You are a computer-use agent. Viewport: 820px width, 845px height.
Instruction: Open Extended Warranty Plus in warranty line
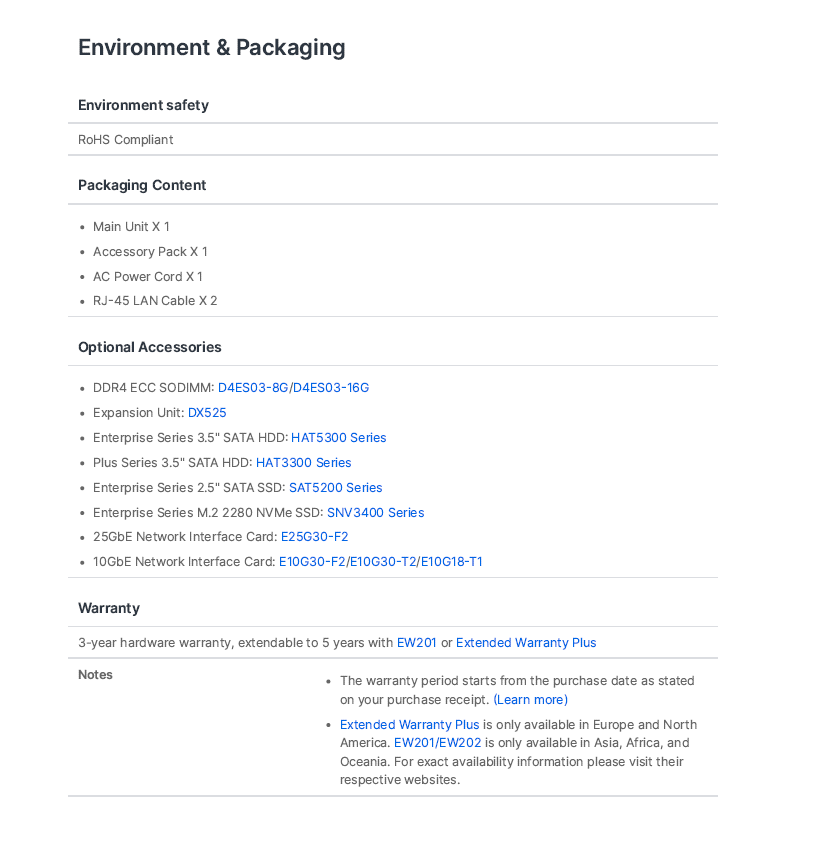point(526,643)
